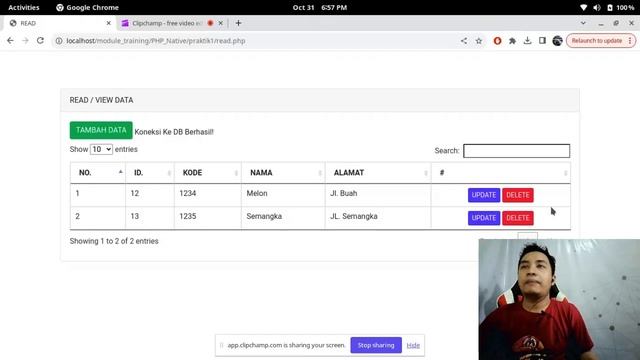Image resolution: width=640 pixels, height=360 pixels.
Task: Sort the table by NO. column
Action: pyautogui.click(x=98, y=173)
